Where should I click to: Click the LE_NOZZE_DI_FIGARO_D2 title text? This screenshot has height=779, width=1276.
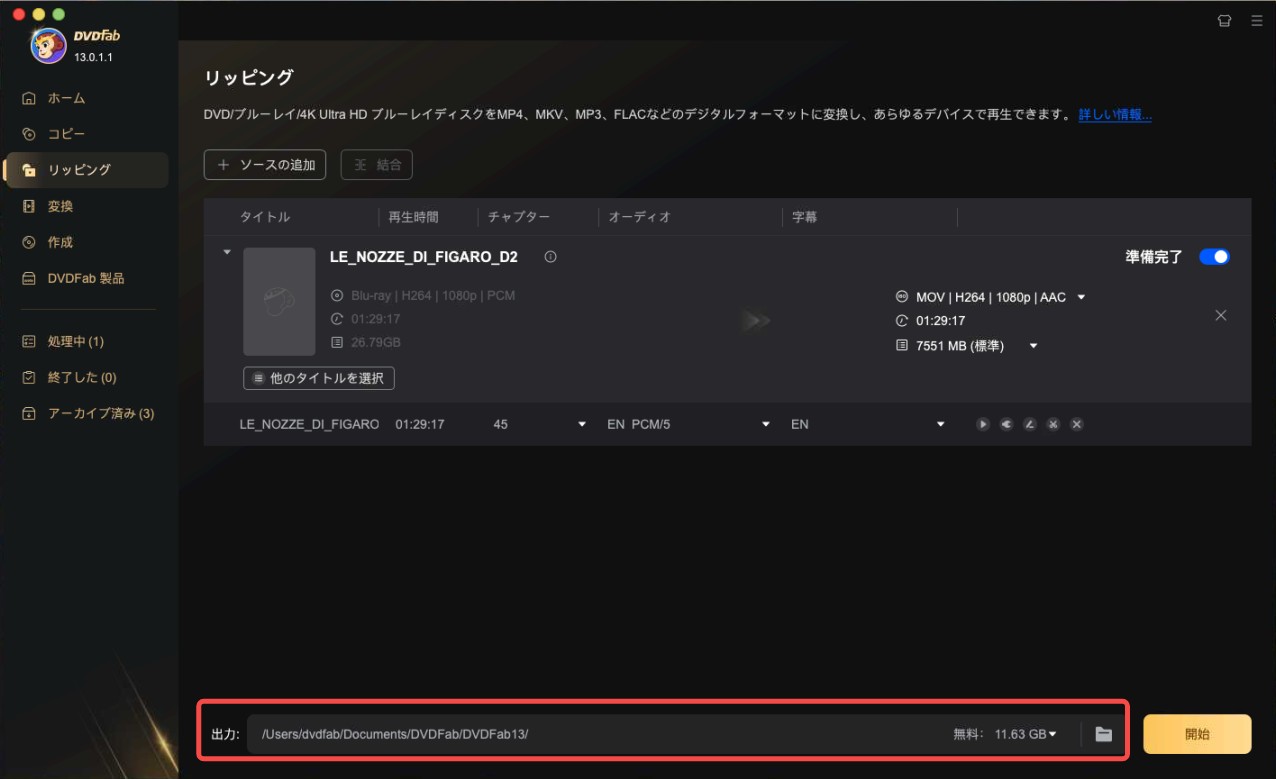pos(424,257)
